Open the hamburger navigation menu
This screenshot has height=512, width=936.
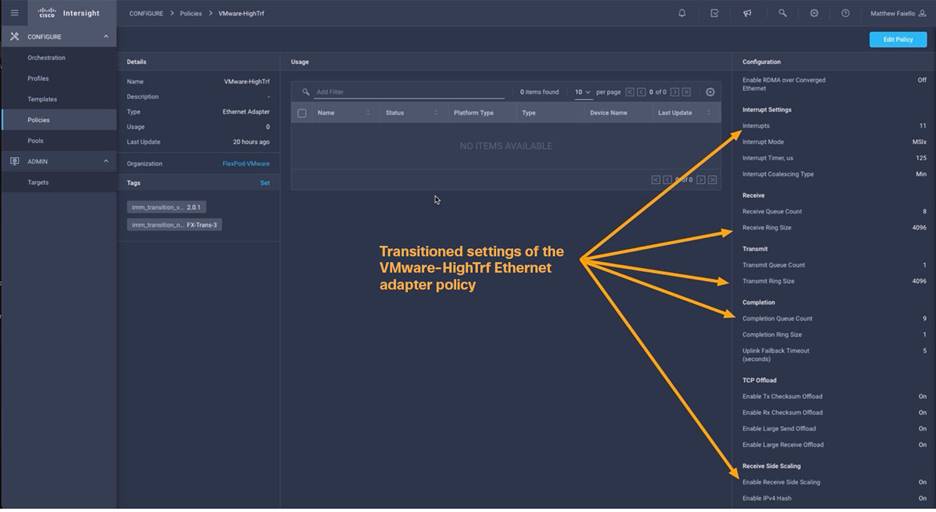14,13
